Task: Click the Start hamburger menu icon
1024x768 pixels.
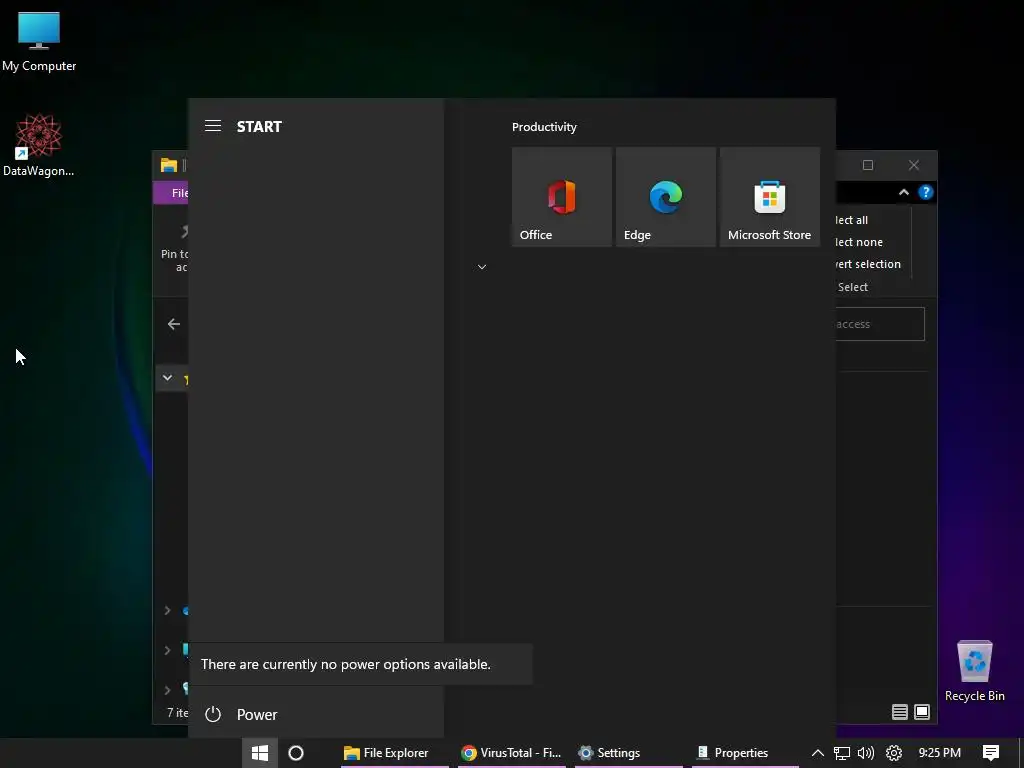Action: tap(213, 126)
